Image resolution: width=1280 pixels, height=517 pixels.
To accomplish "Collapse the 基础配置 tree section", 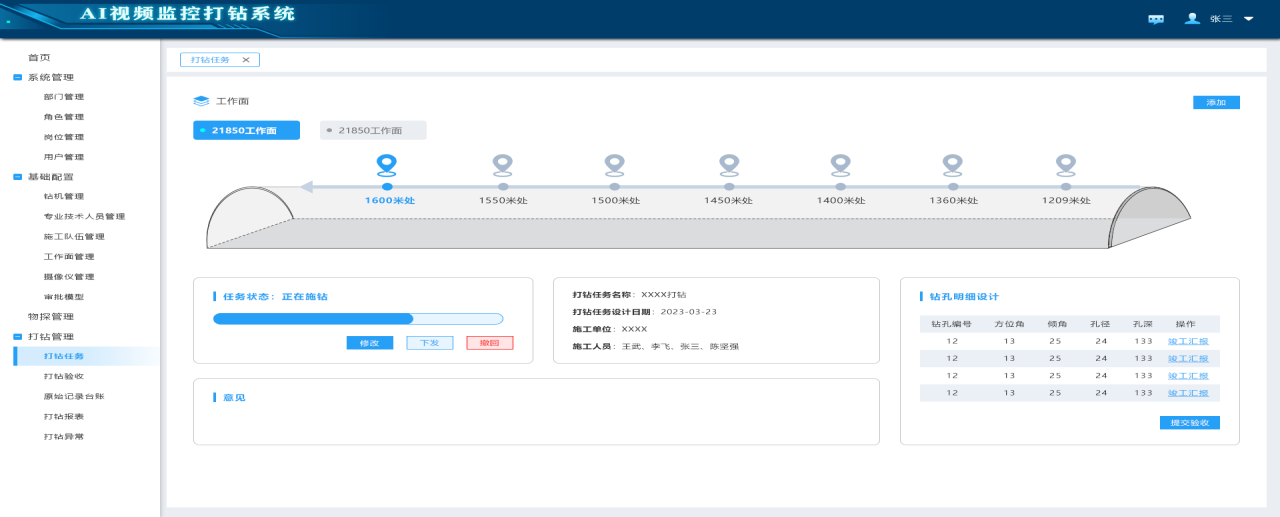I will [17, 177].
